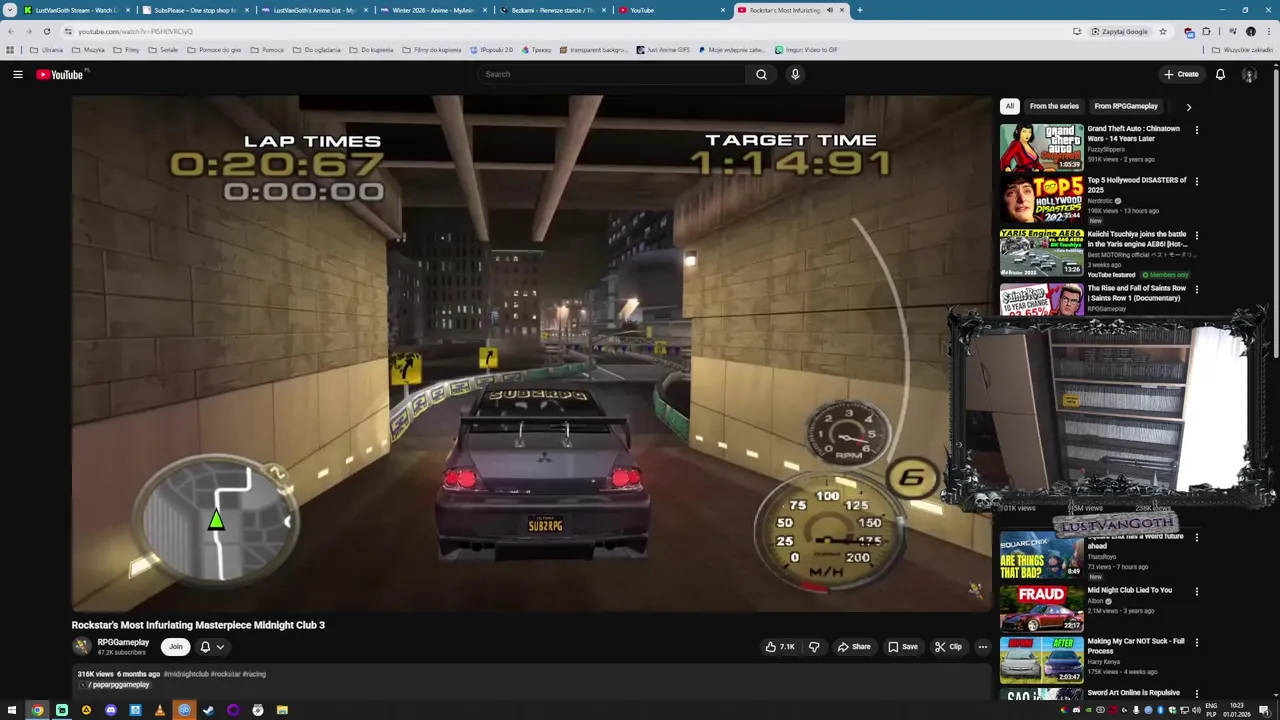Image resolution: width=1280 pixels, height=720 pixels.
Task: Open options for Grand Theft Auto Chinatown Wars video
Action: coord(1196,130)
